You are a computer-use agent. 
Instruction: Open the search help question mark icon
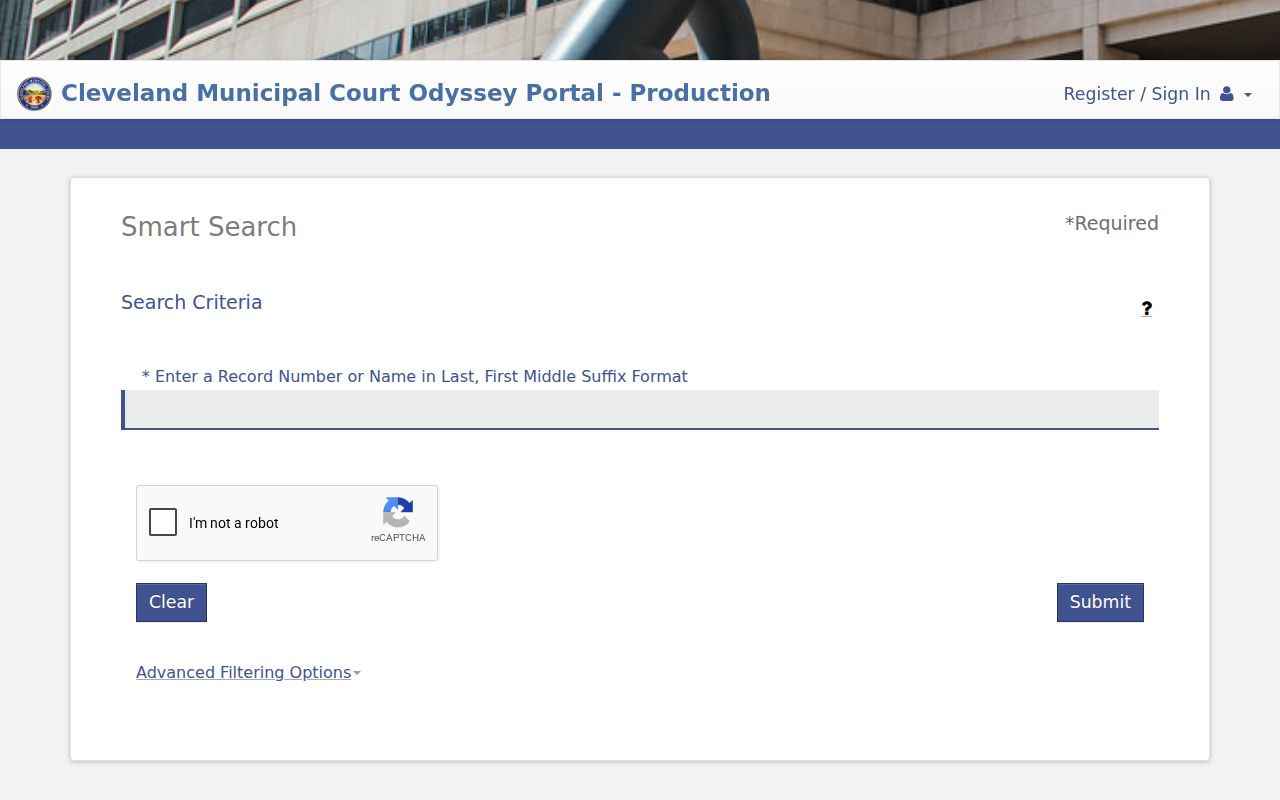(1146, 309)
